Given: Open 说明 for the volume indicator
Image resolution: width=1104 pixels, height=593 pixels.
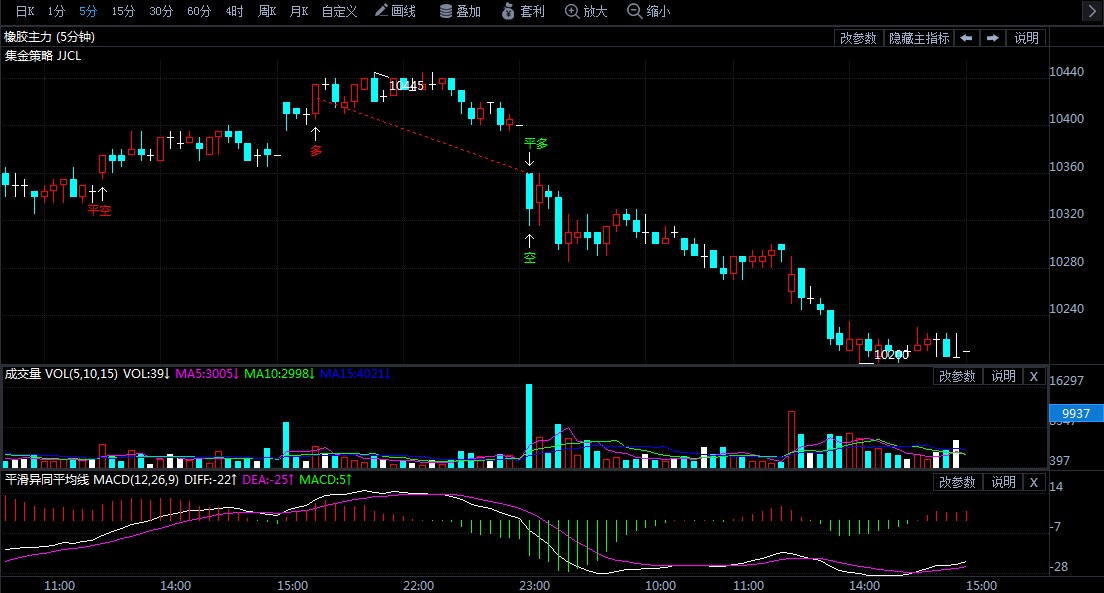Looking at the screenshot, I should [1003, 376].
